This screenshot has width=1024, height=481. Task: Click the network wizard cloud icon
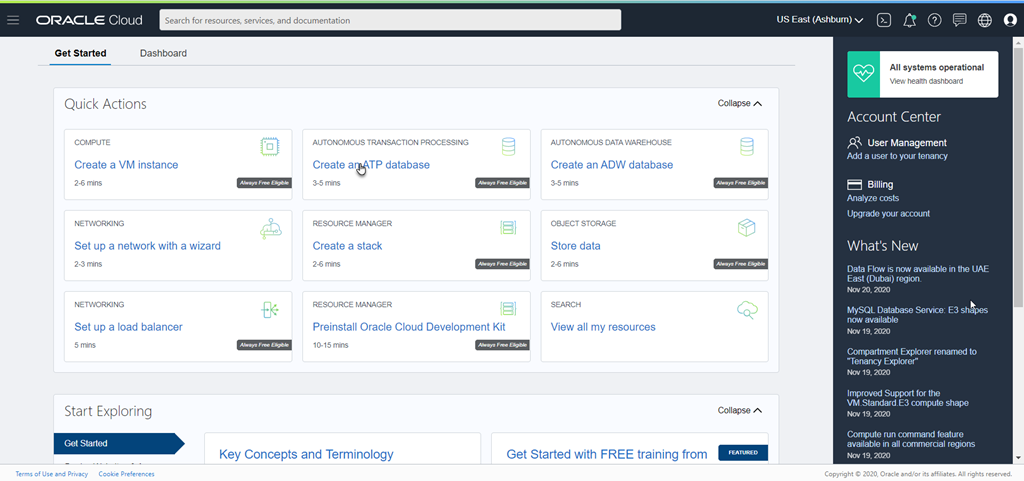pos(270,228)
